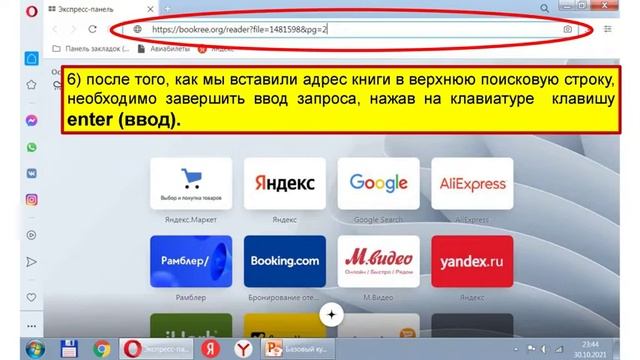640x360 pixels.
Task: Go to the sidebar home icon
Action: (32, 58)
